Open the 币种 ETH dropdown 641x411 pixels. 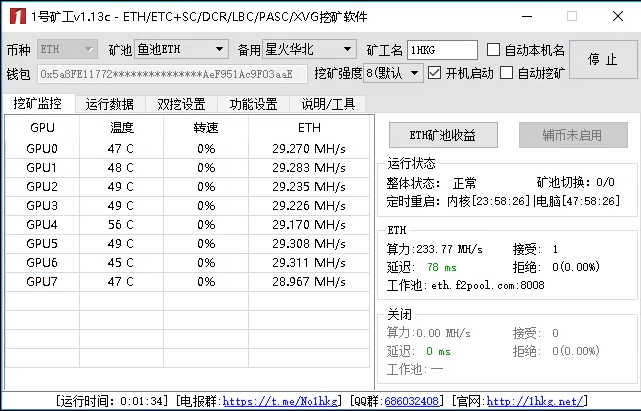click(x=67, y=49)
